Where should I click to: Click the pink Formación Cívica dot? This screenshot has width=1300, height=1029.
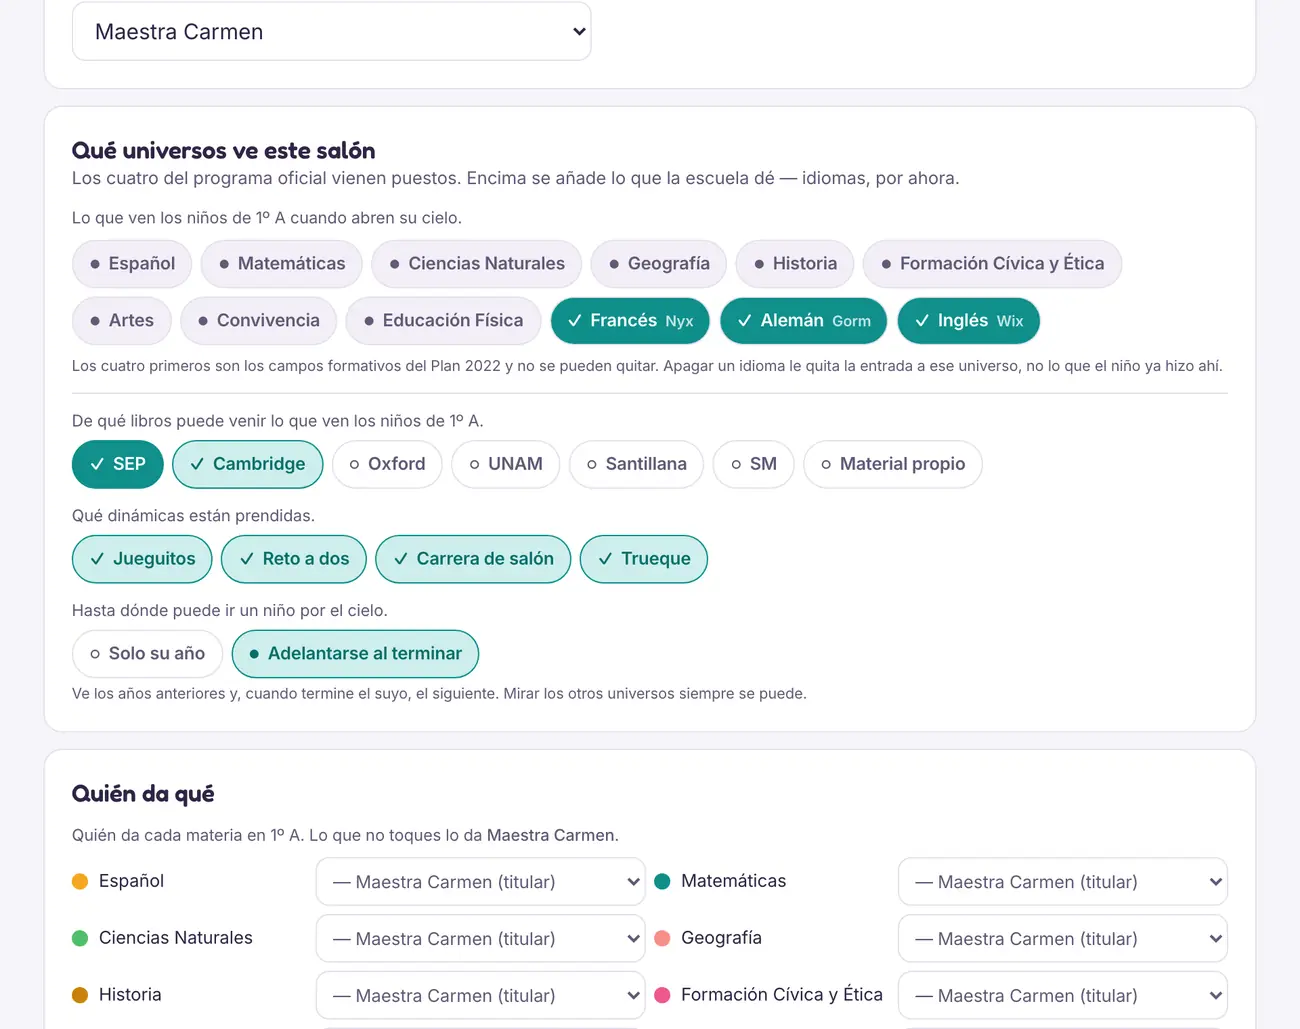click(x=662, y=995)
